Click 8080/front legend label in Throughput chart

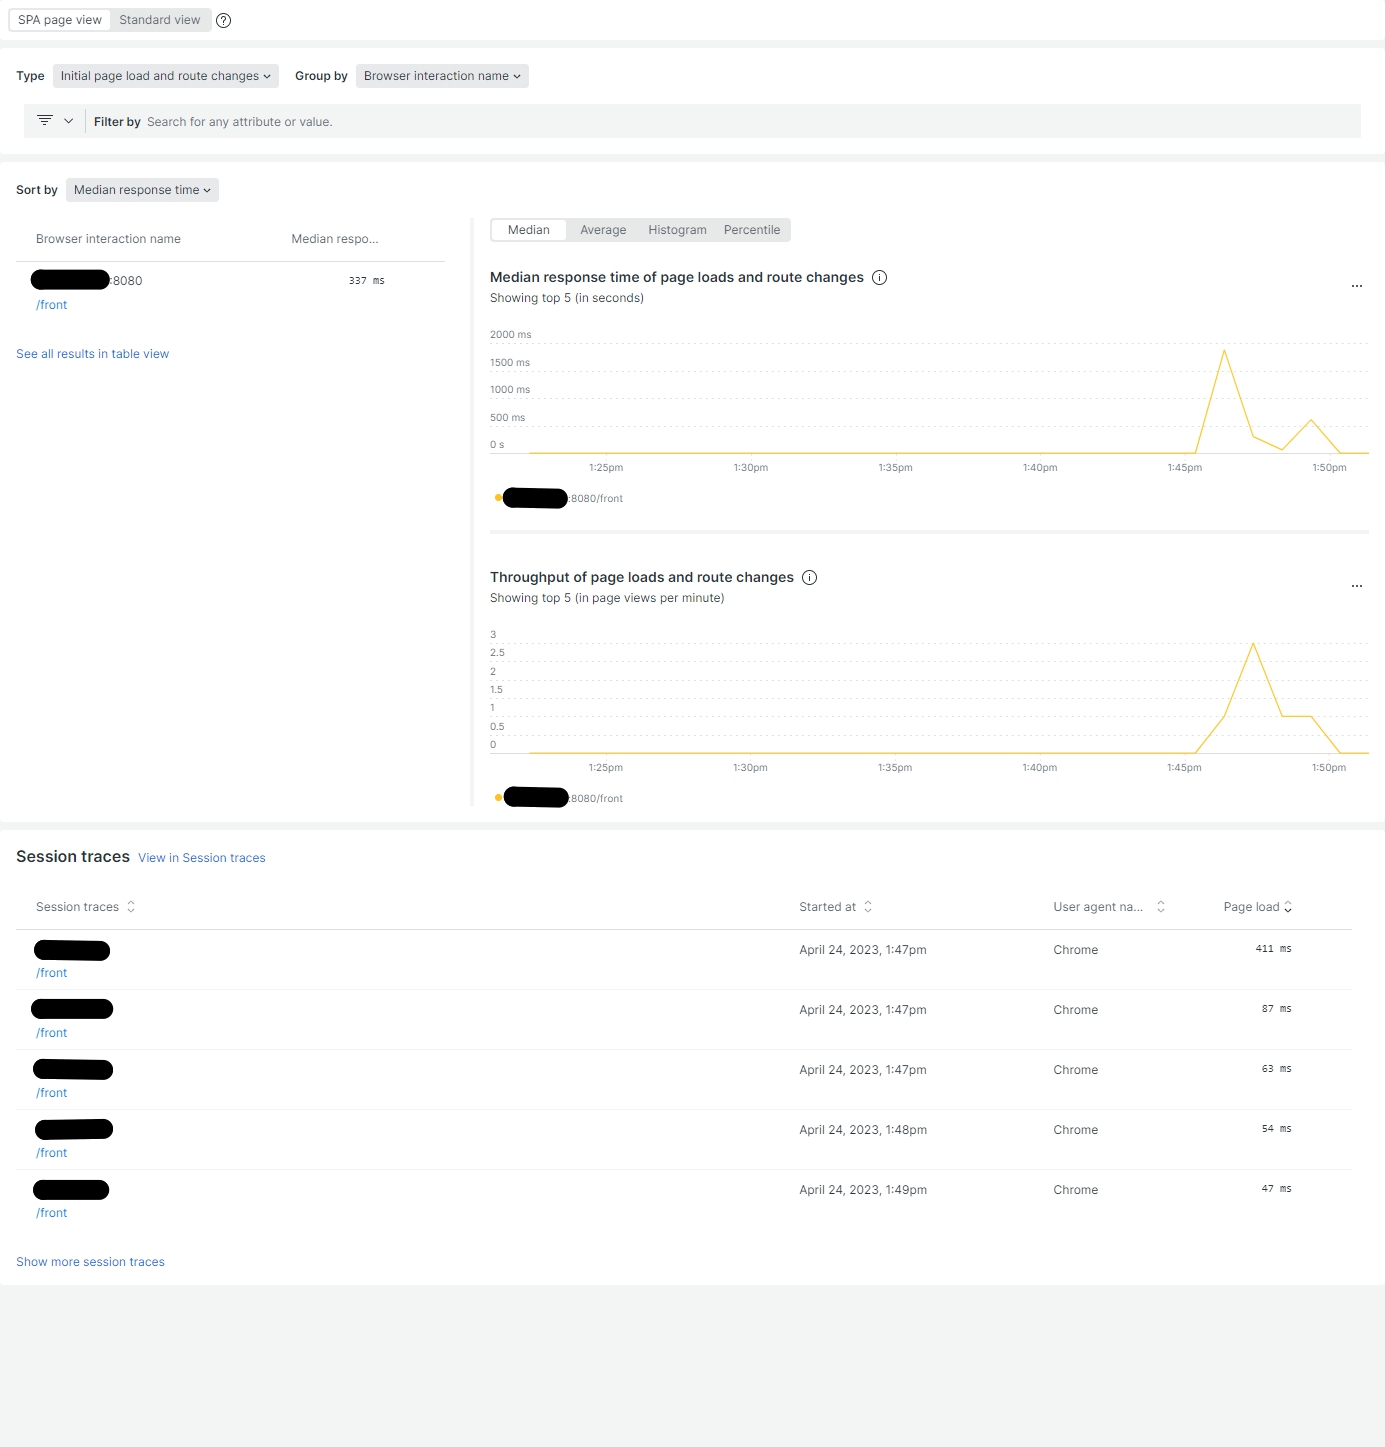596,798
